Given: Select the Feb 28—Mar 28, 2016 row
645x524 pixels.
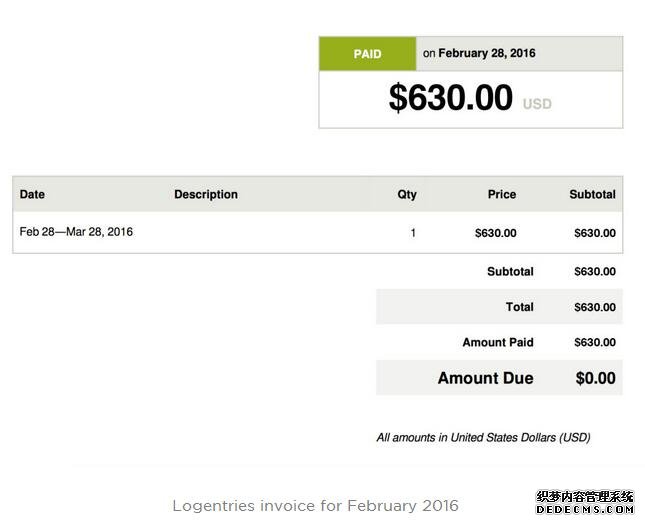Looking at the screenshot, I should pyautogui.click(x=318, y=232).
